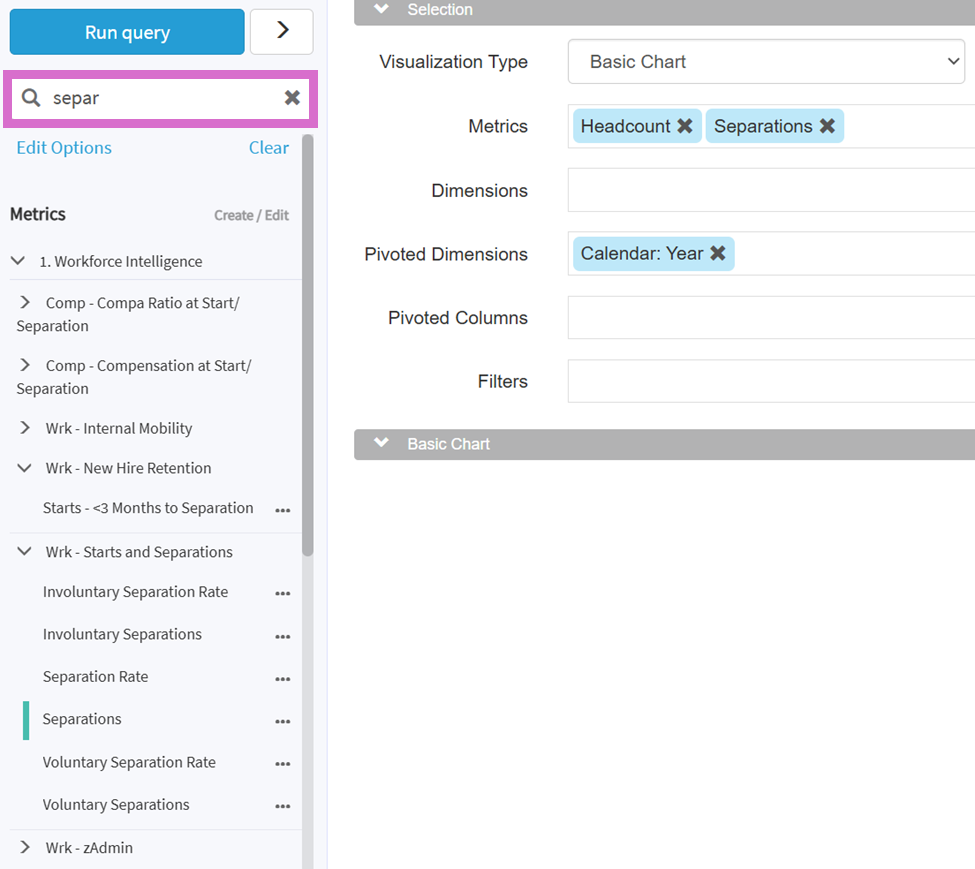The image size is (975, 869).
Task: Remove the Headcount metric tag
Action: click(x=685, y=126)
